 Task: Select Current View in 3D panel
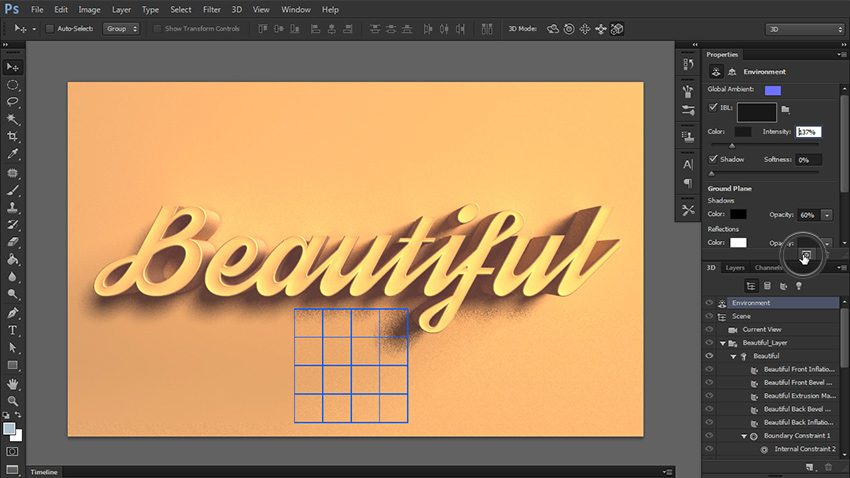tap(760, 329)
